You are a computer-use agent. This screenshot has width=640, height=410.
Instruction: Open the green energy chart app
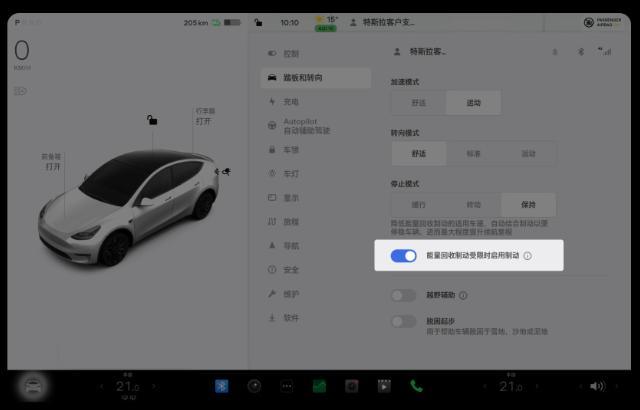[319, 386]
